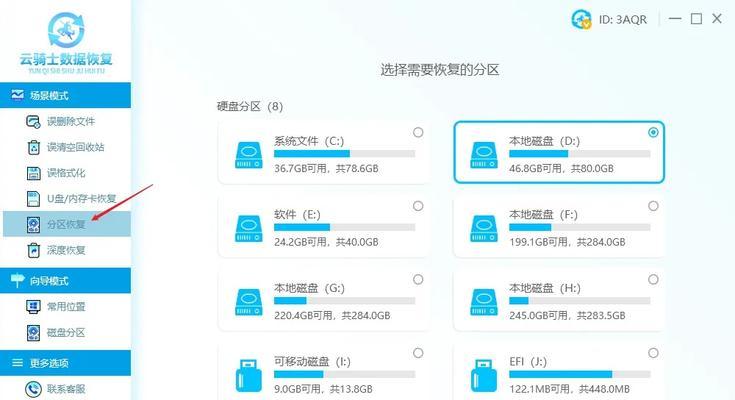
Task: Click the EFI (J:) USB icon
Action: coord(484,376)
